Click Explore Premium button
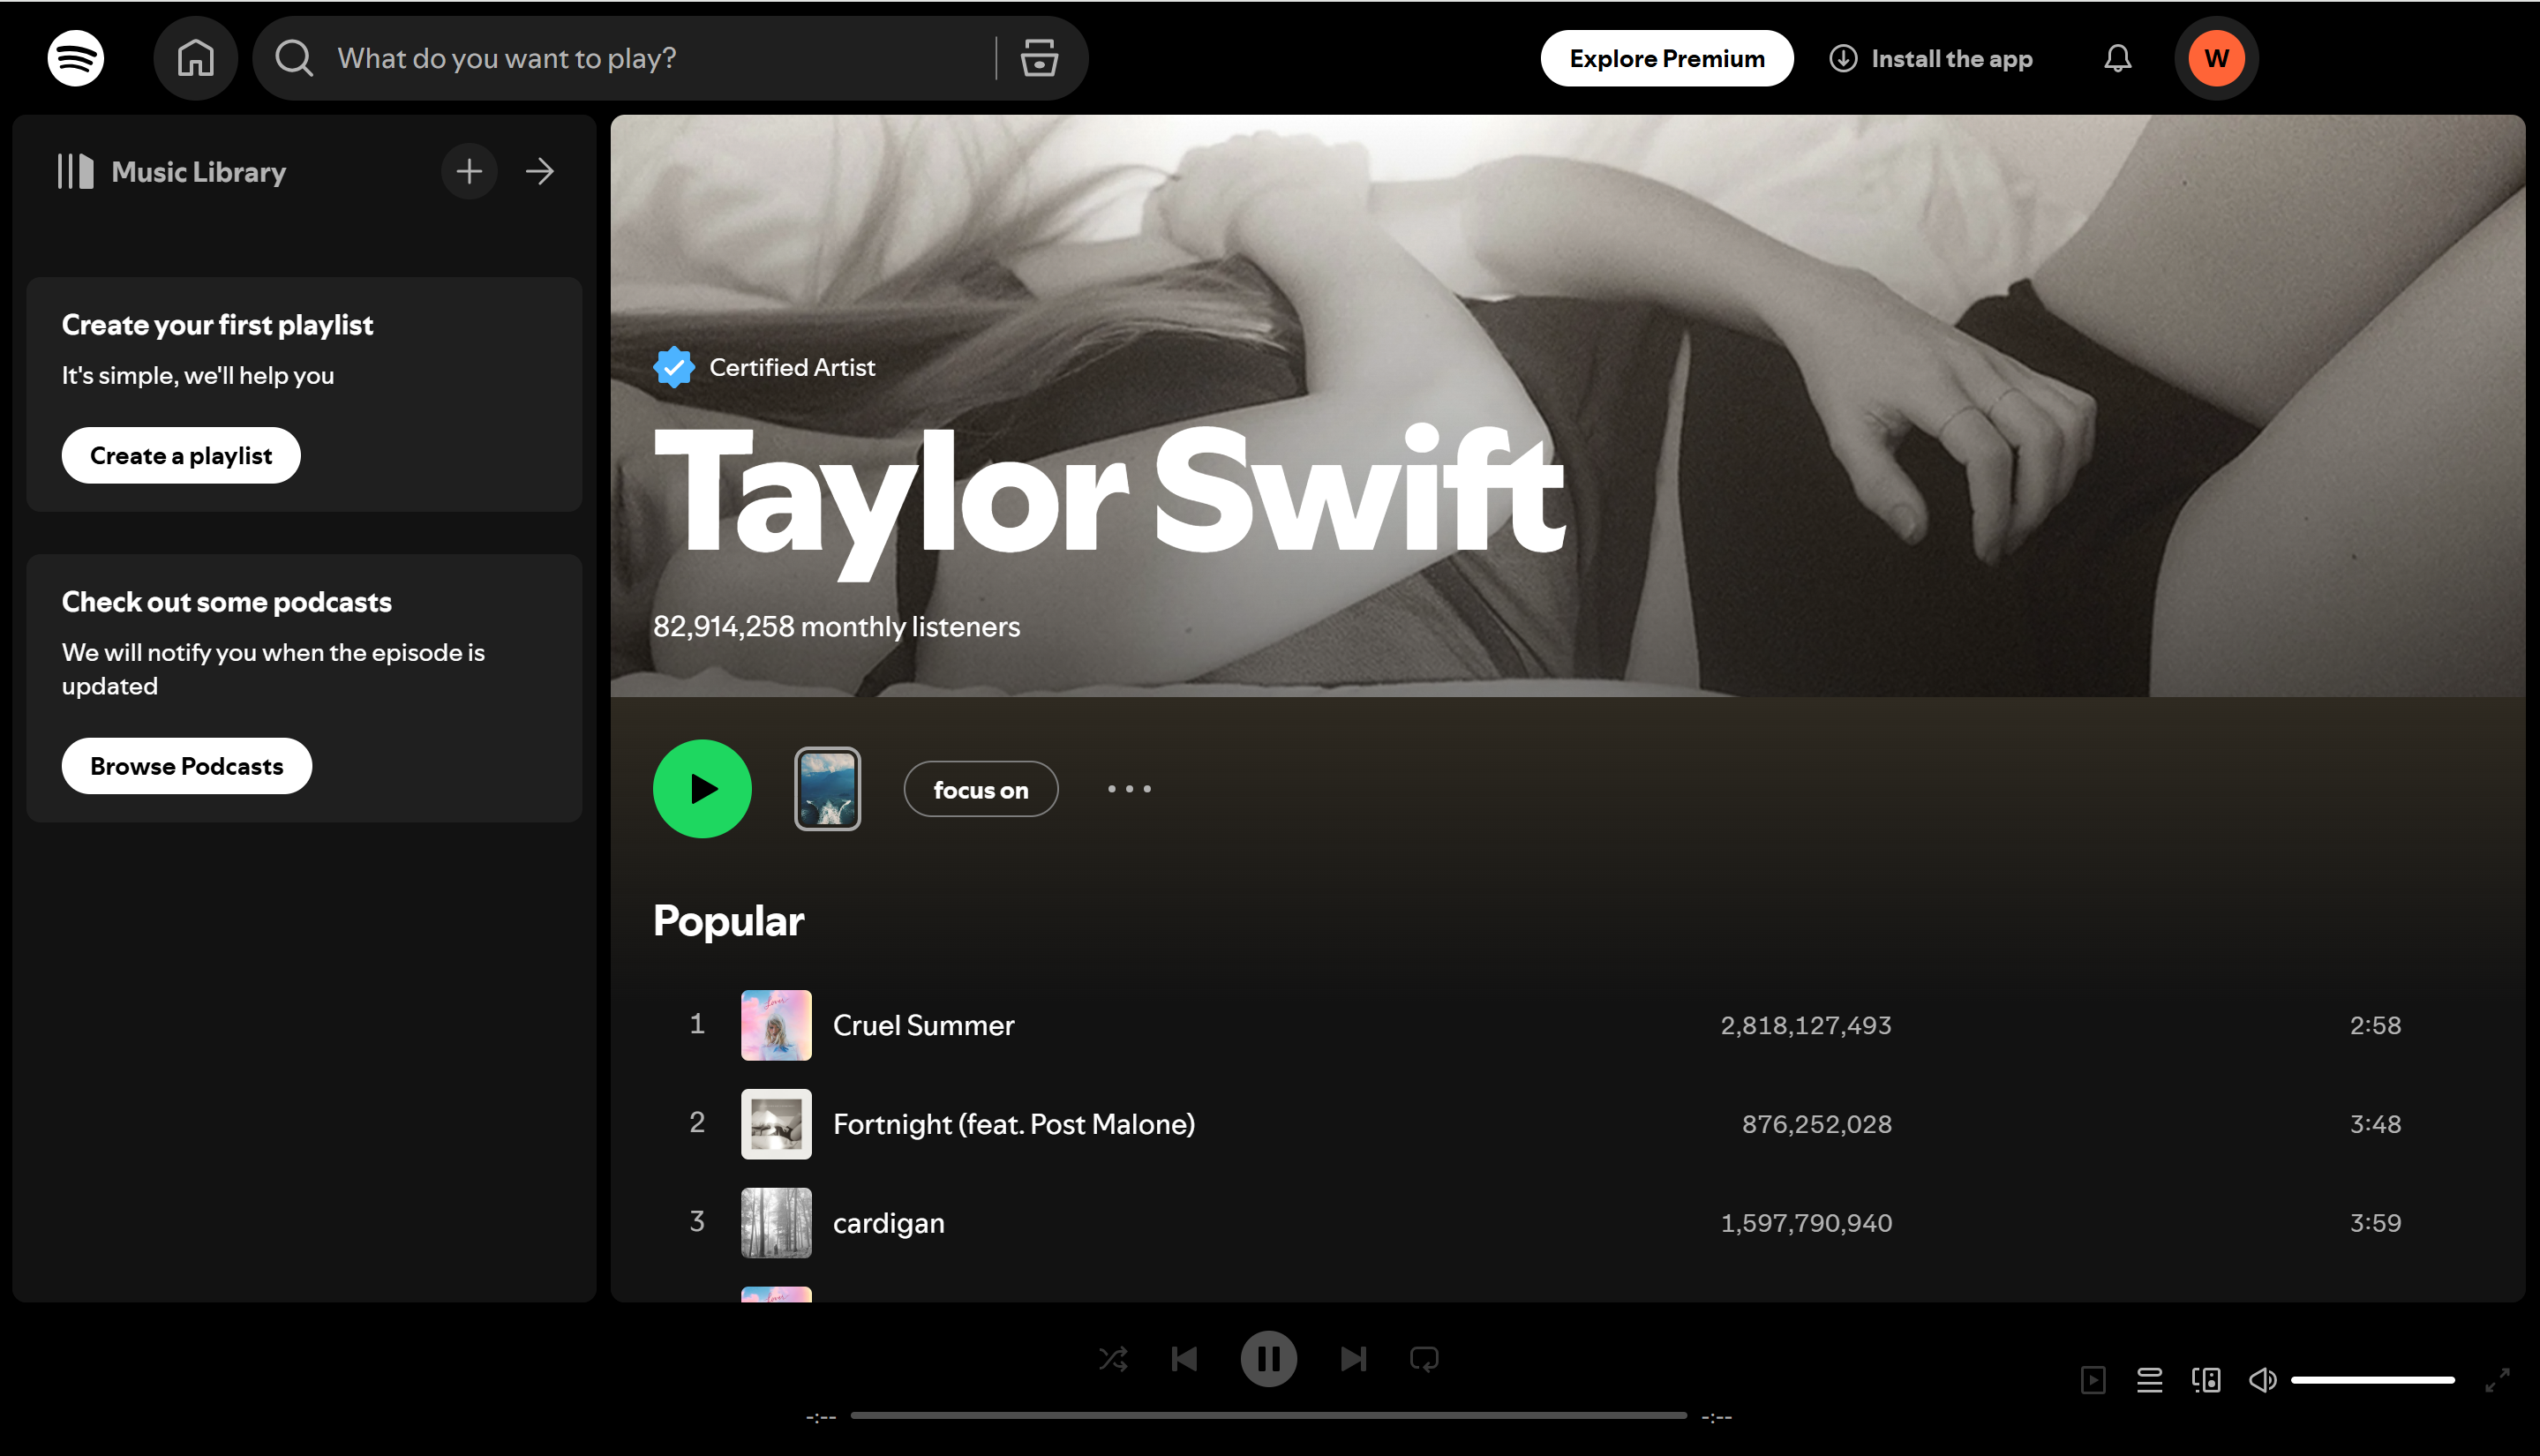The width and height of the screenshot is (2540, 1456). pos(1666,58)
